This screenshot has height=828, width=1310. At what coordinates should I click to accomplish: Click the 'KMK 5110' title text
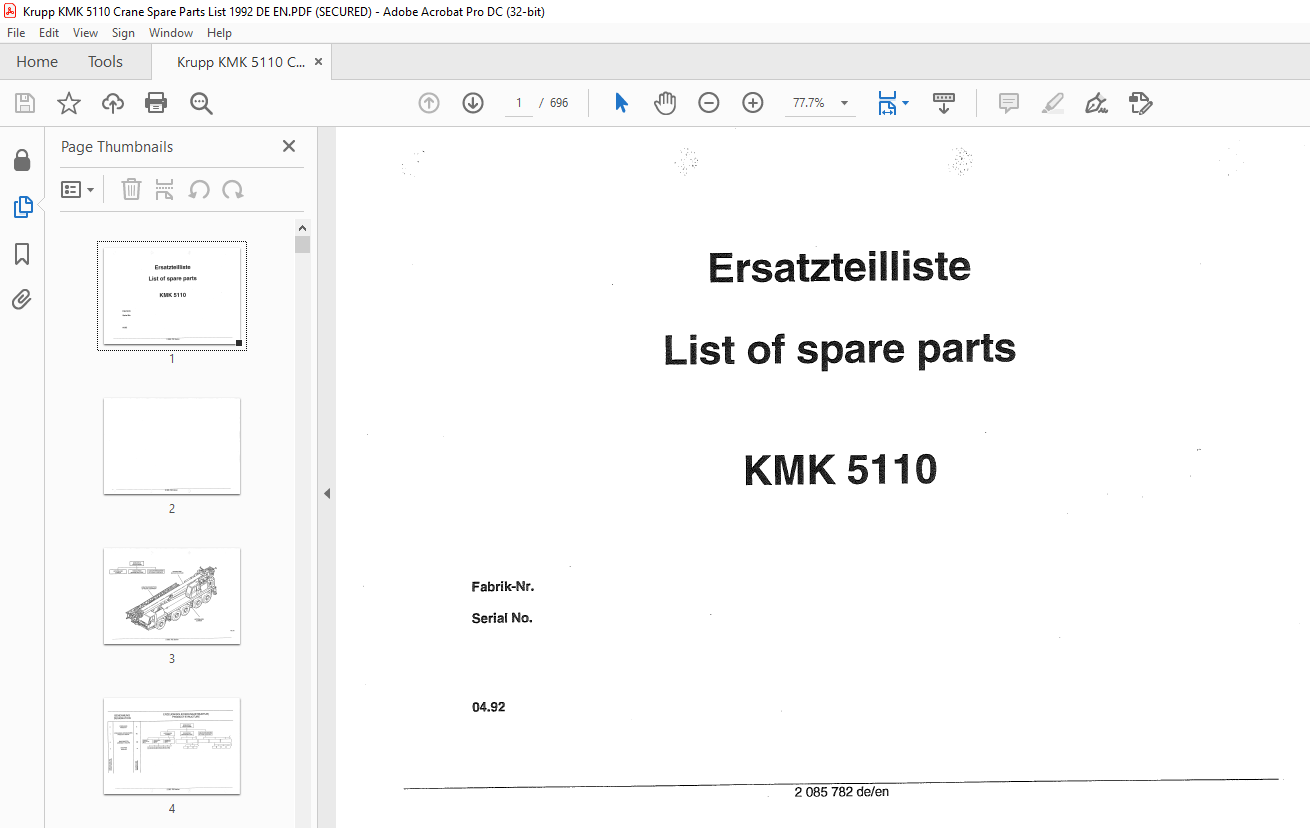click(840, 470)
